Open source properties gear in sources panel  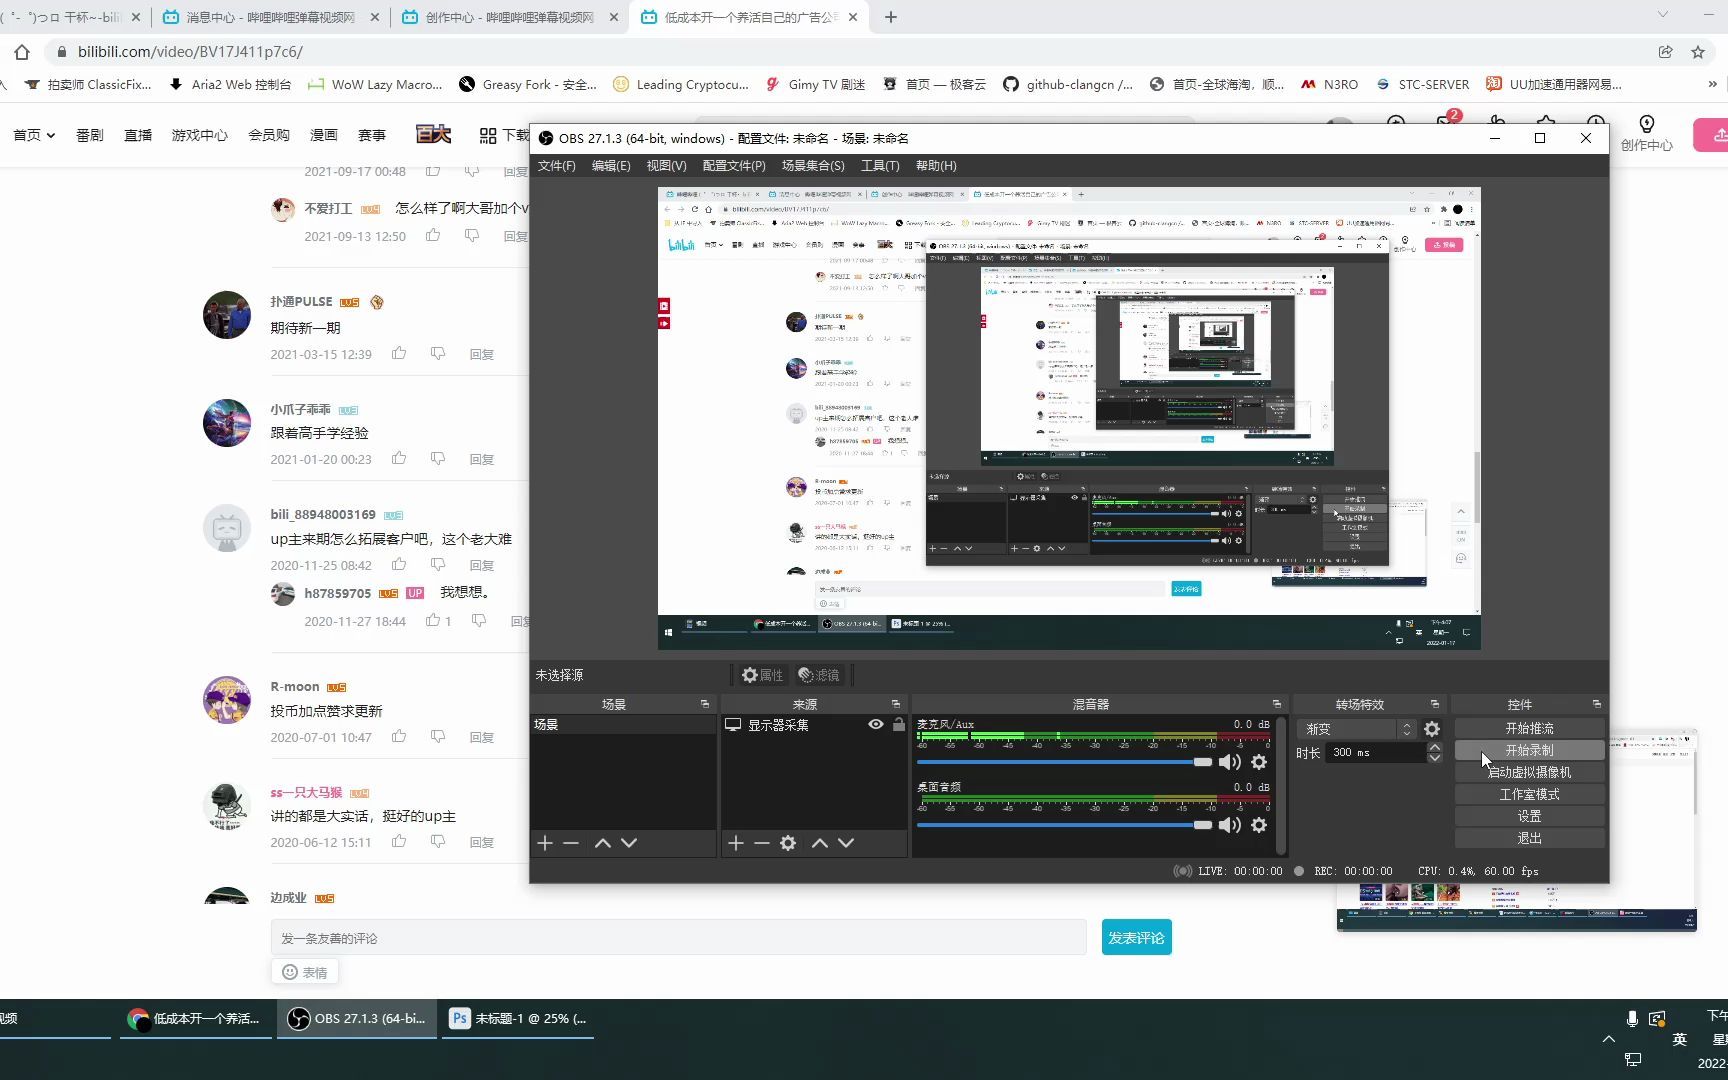[x=788, y=843]
